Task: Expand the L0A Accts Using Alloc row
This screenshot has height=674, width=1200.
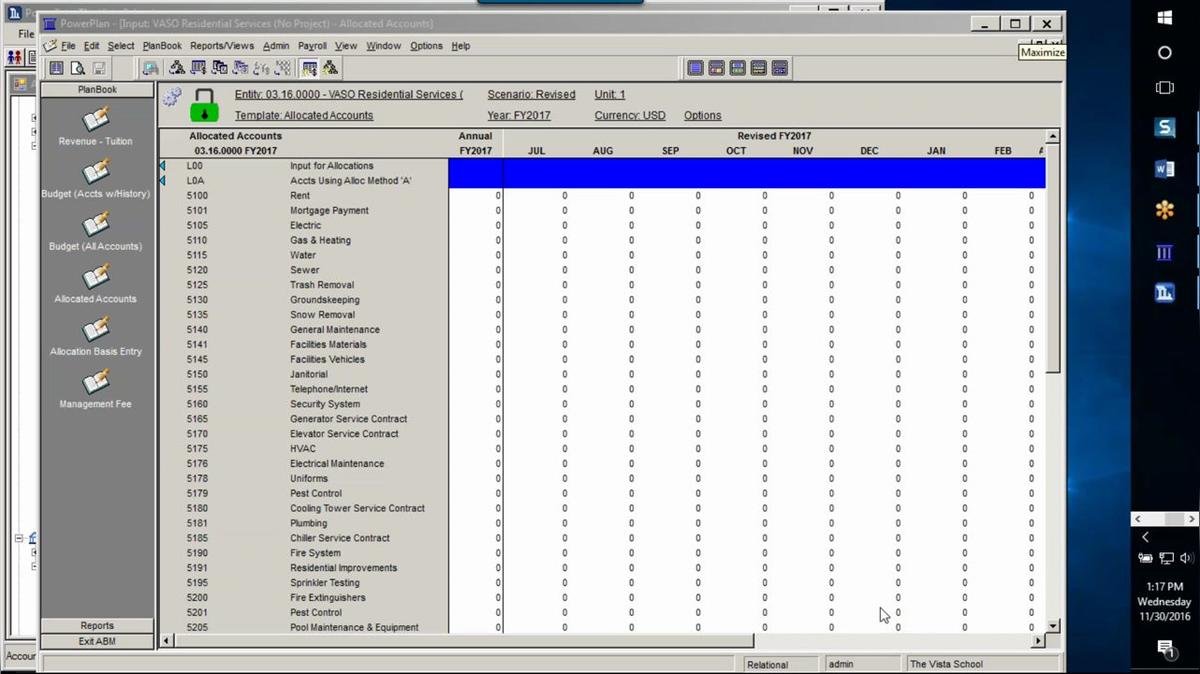Action: (162, 181)
